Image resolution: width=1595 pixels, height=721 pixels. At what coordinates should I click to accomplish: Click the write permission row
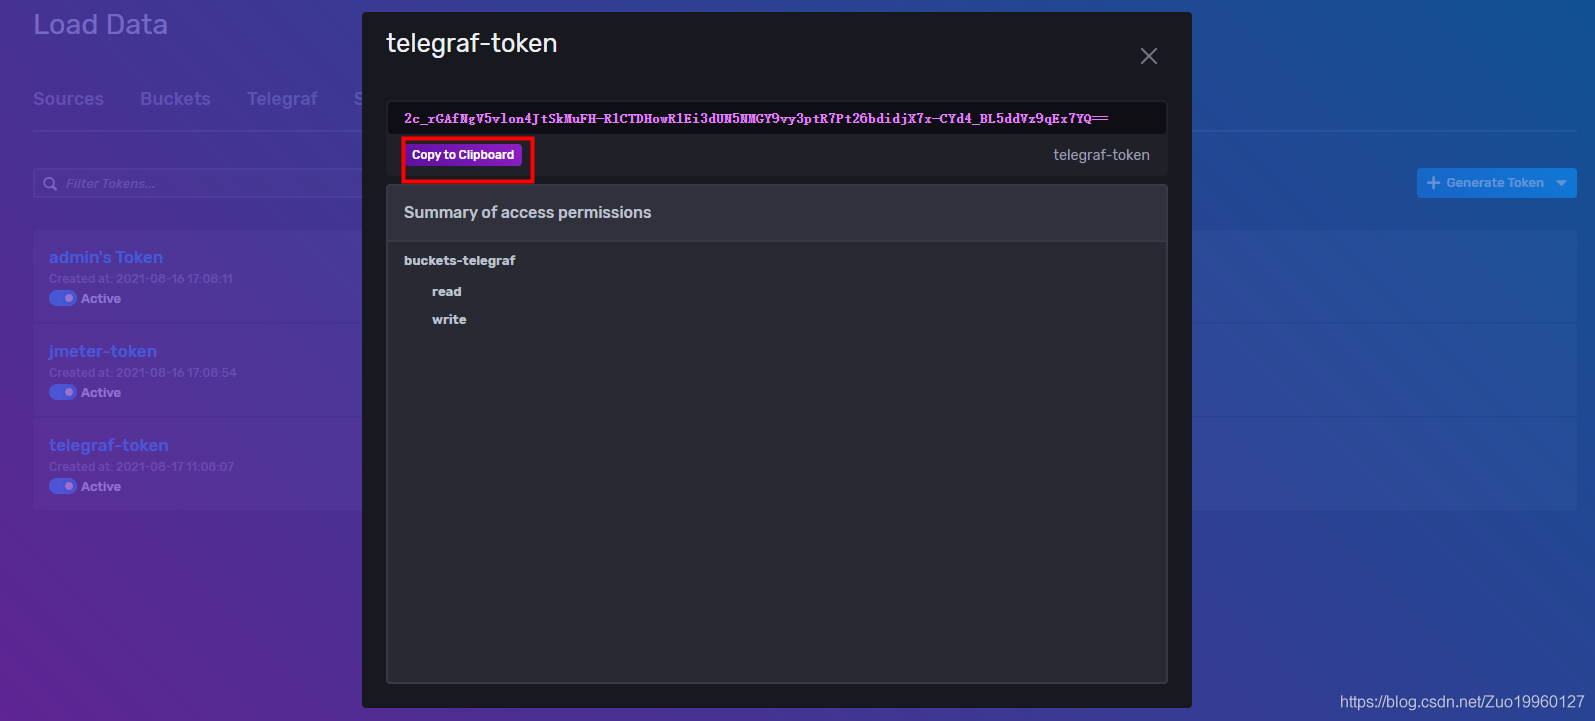tap(449, 320)
